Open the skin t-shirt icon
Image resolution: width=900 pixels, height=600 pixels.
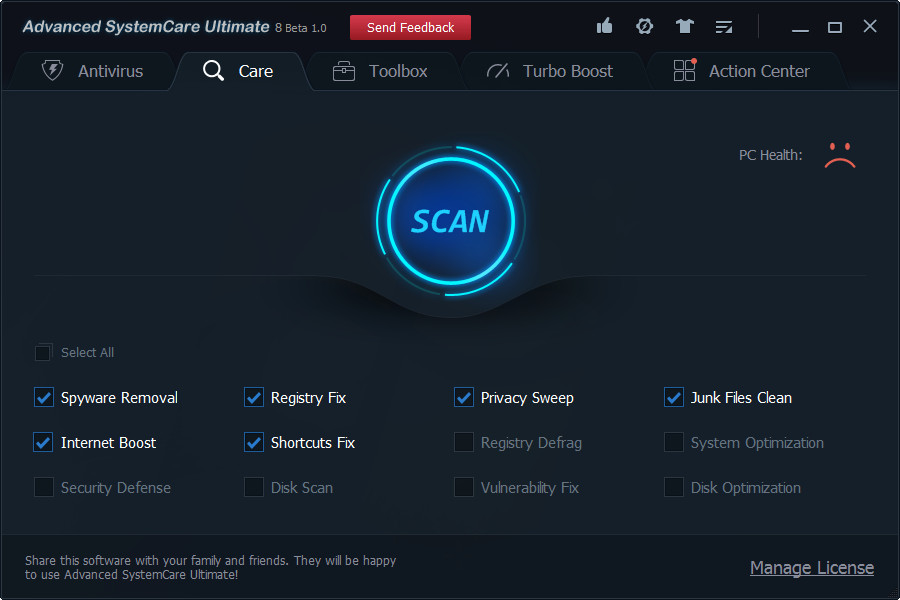click(684, 26)
